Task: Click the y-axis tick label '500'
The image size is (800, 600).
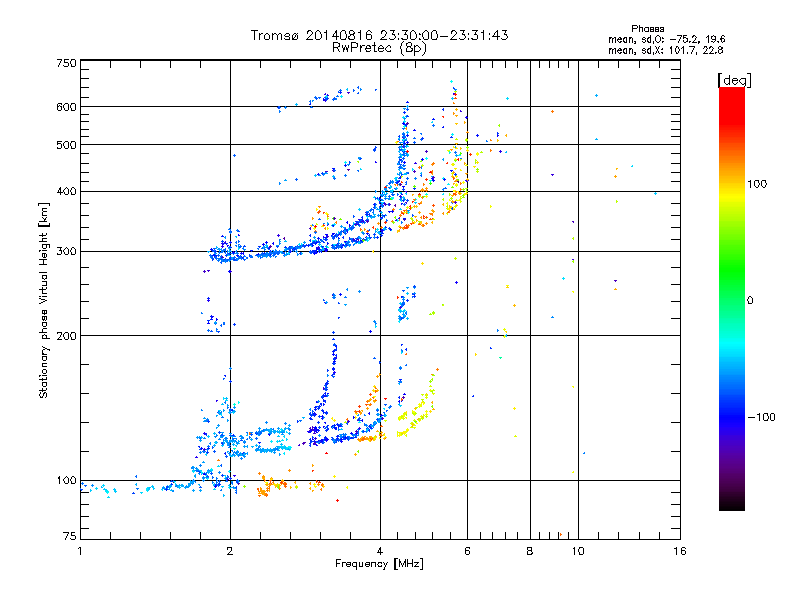Action: point(66,145)
